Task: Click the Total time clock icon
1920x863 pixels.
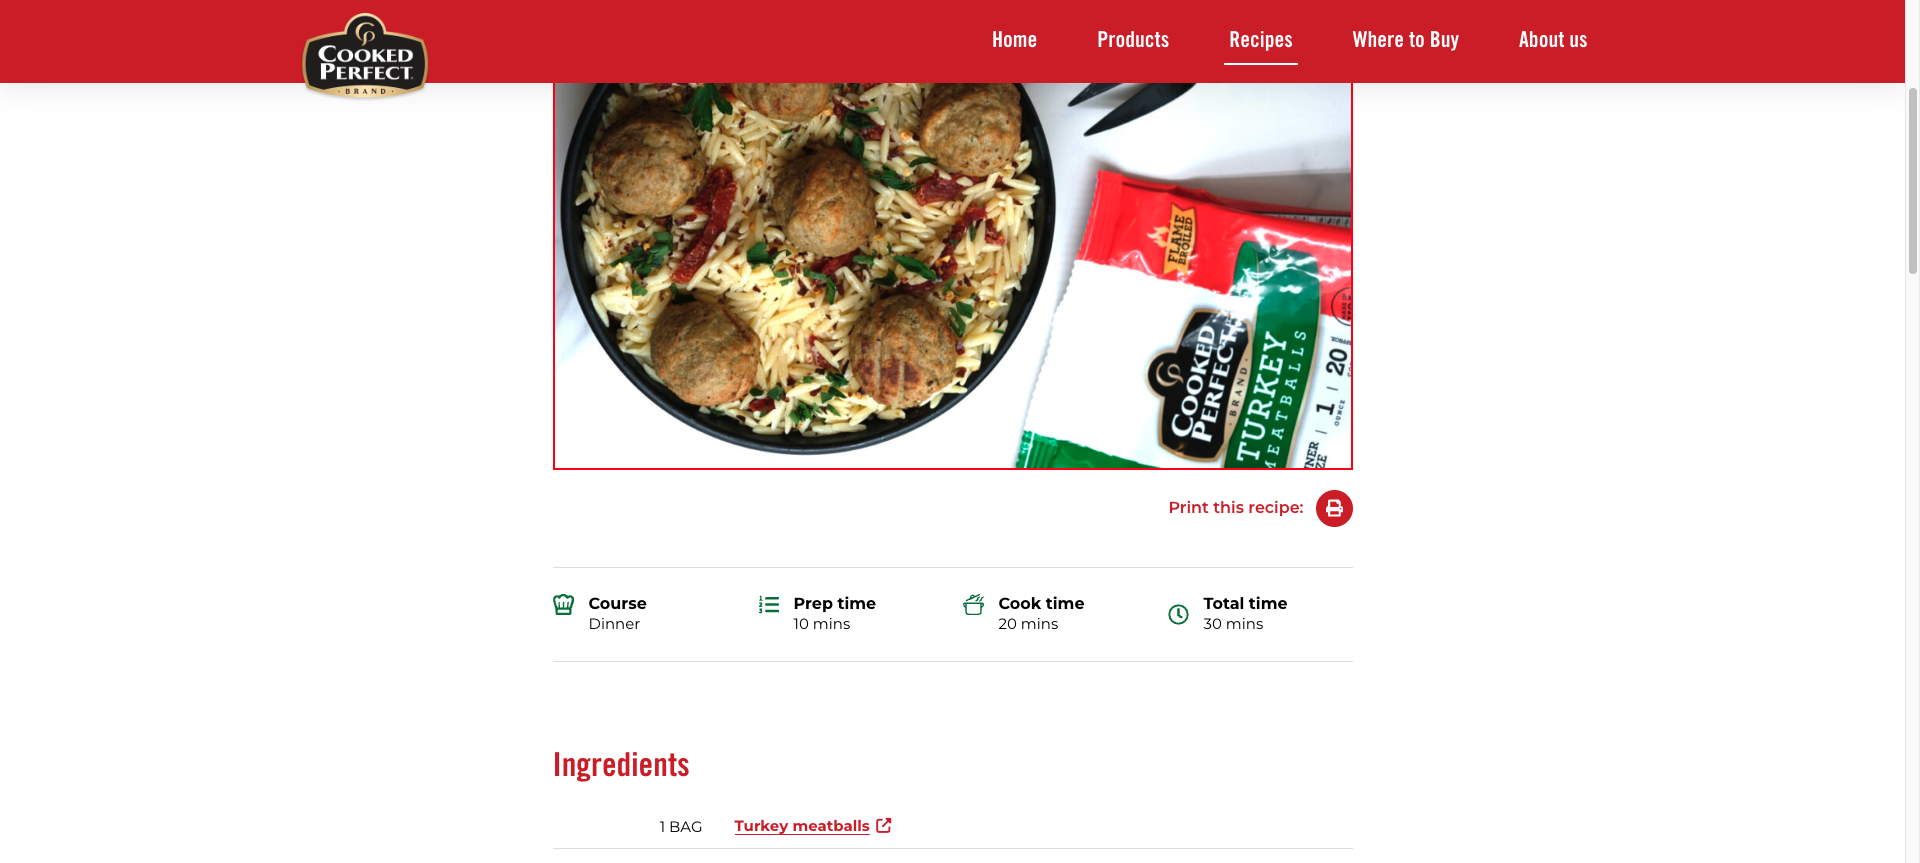Action: [1179, 614]
